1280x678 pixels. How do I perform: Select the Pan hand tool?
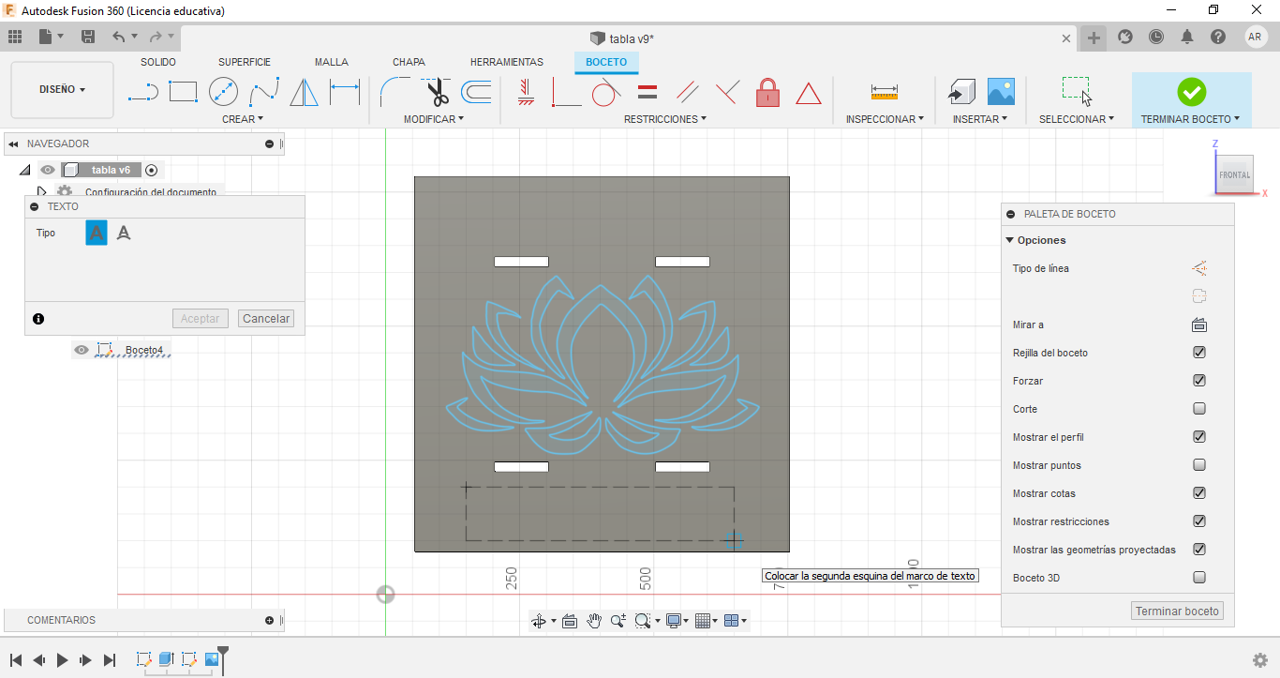pyautogui.click(x=594, y=621)
